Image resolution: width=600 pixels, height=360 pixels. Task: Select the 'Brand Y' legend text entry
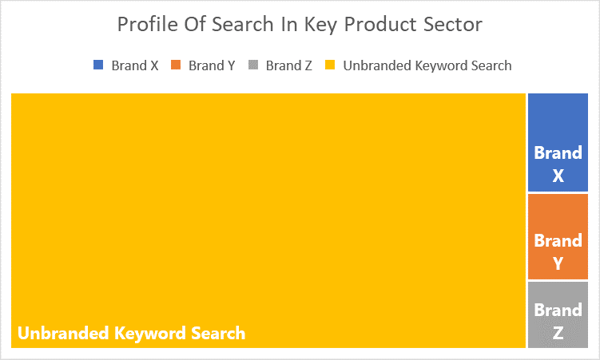pos(212,66)
